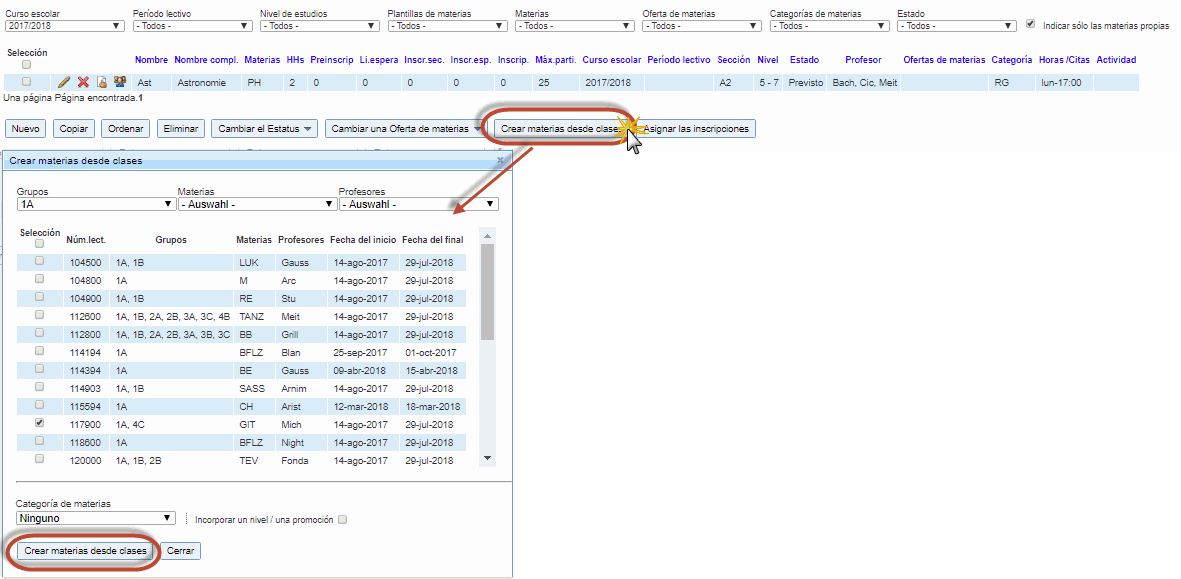Click the 'lun-17:00' schedule cell
The width and height of the screenshot is (1181, 579).
(1060, 83)
